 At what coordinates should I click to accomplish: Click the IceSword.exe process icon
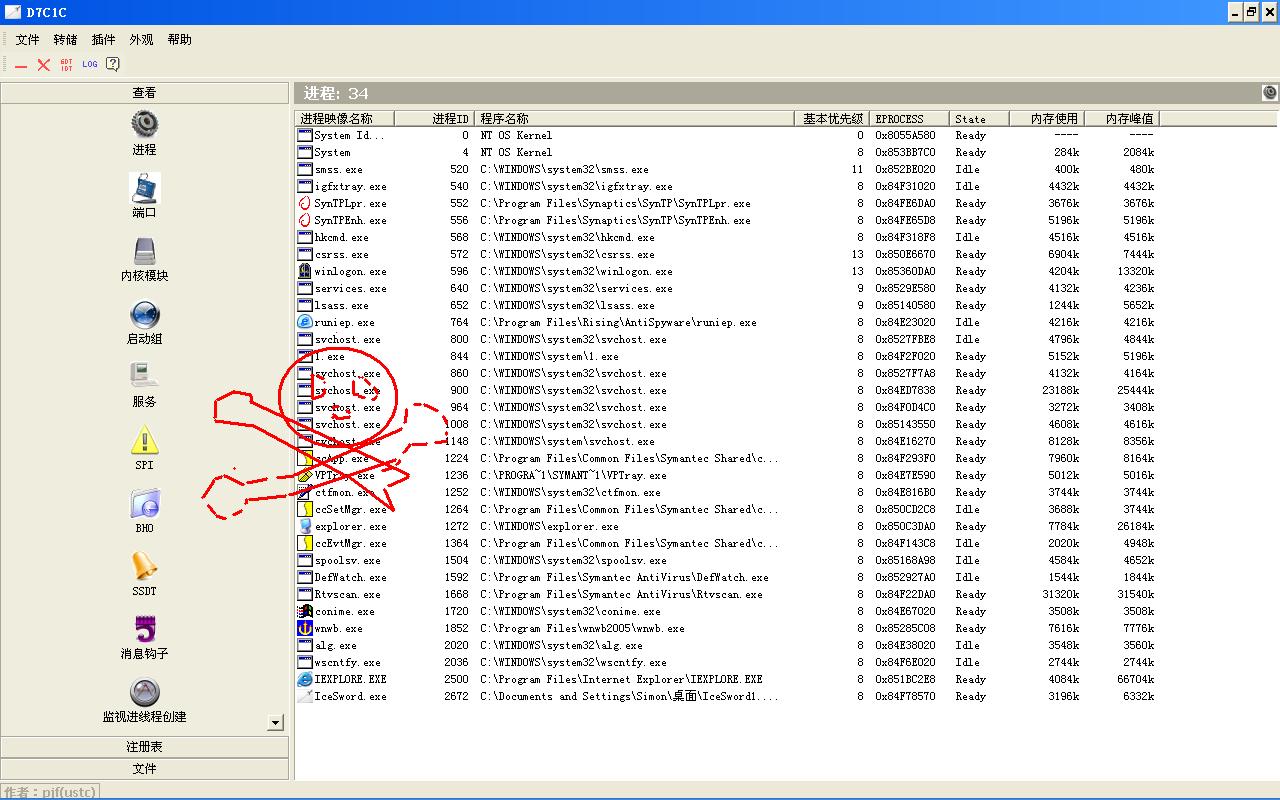(305, 696)
